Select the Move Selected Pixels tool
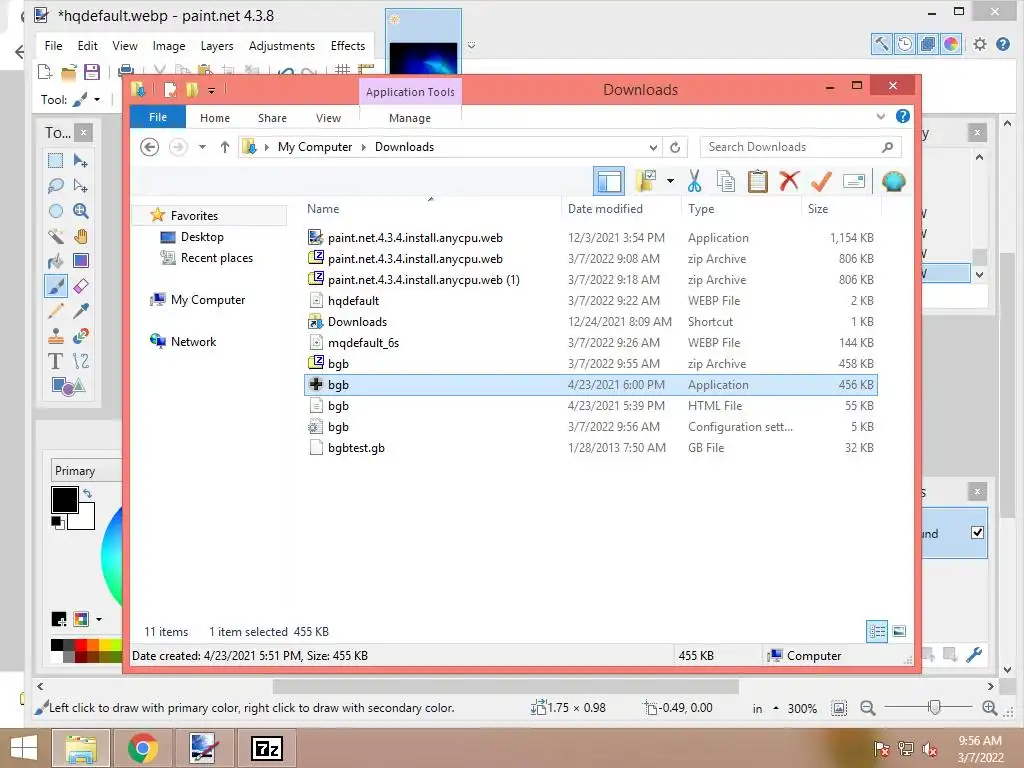1024x768 pixels. [x=81, y=161]
